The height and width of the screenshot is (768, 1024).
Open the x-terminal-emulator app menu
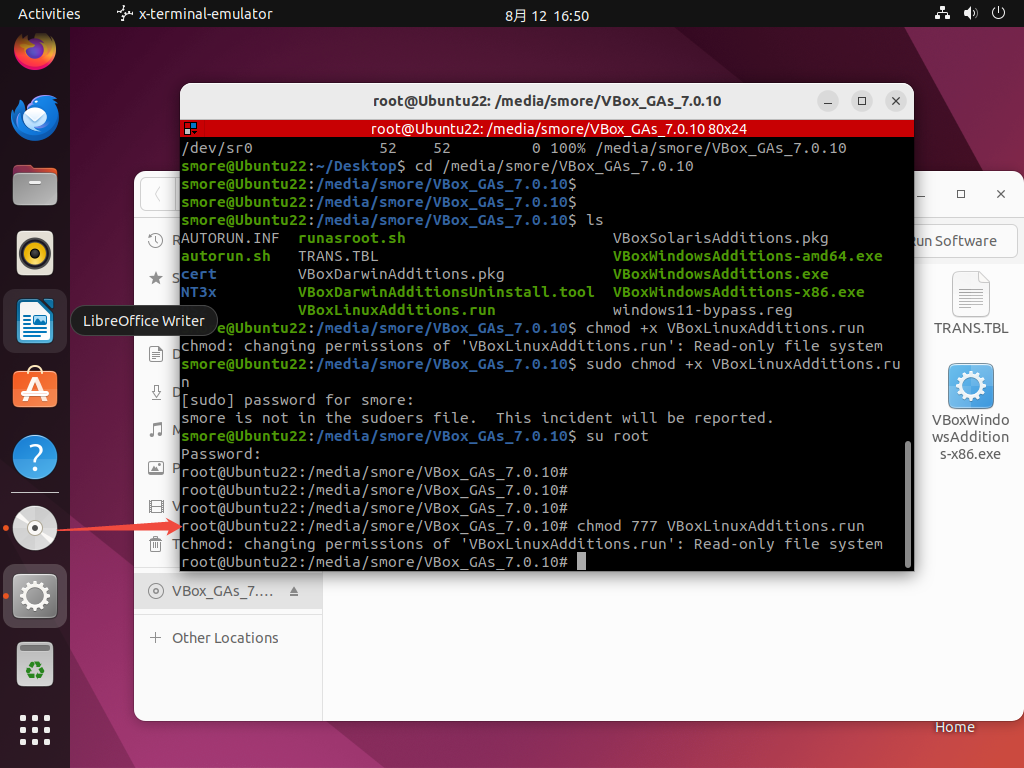[x=195, y=14]
